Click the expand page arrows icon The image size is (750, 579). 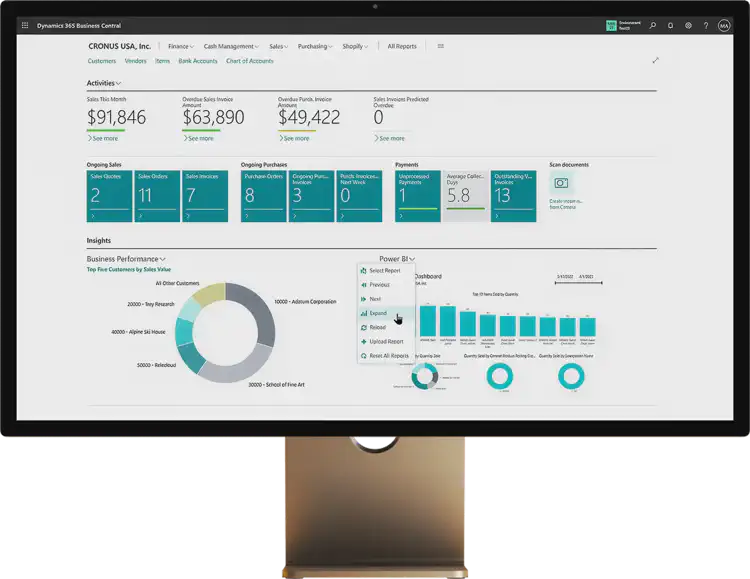click(x=655, y=60)
